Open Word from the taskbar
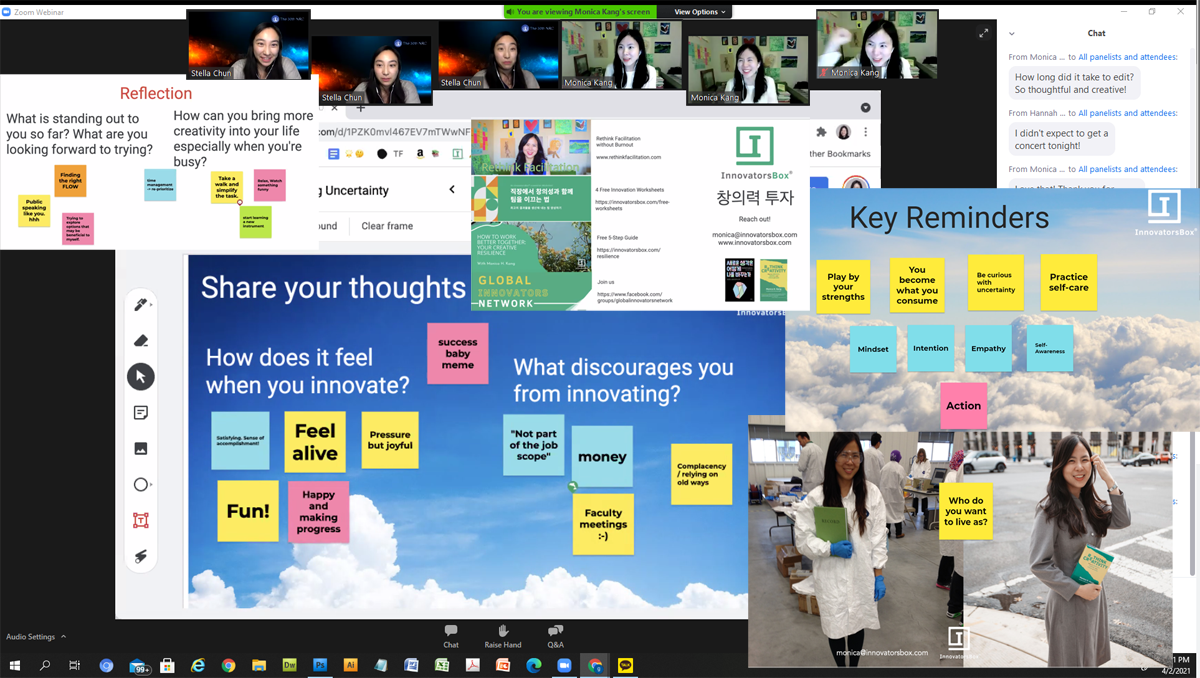Image resolution: width=1200 pixels, height=678 pixels. (x=411, y=665)
